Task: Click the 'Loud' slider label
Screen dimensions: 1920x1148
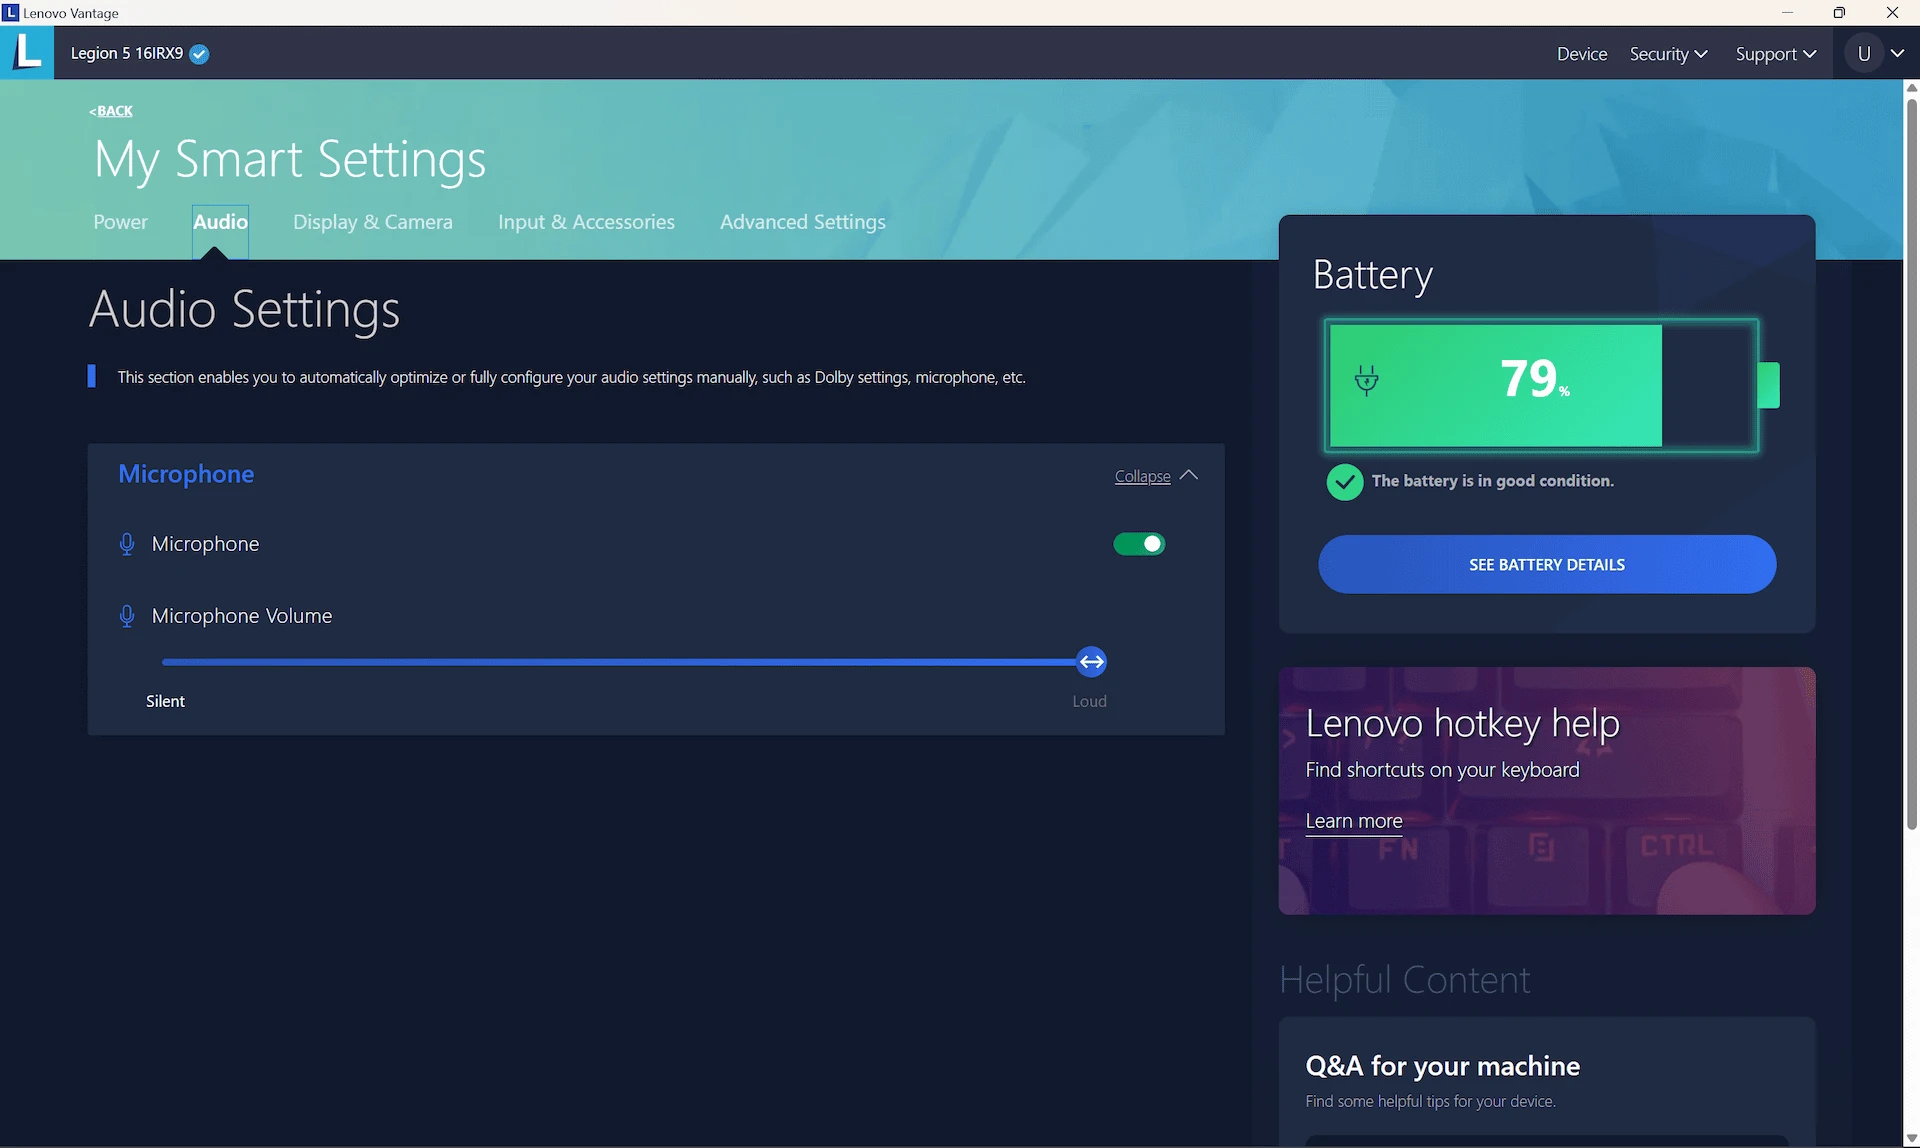Action: (1089, 701)
